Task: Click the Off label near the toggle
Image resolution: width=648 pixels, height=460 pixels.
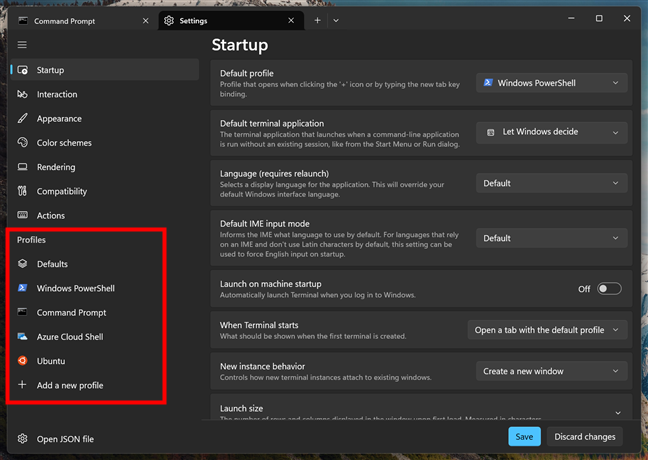Action: coord(584,289)
